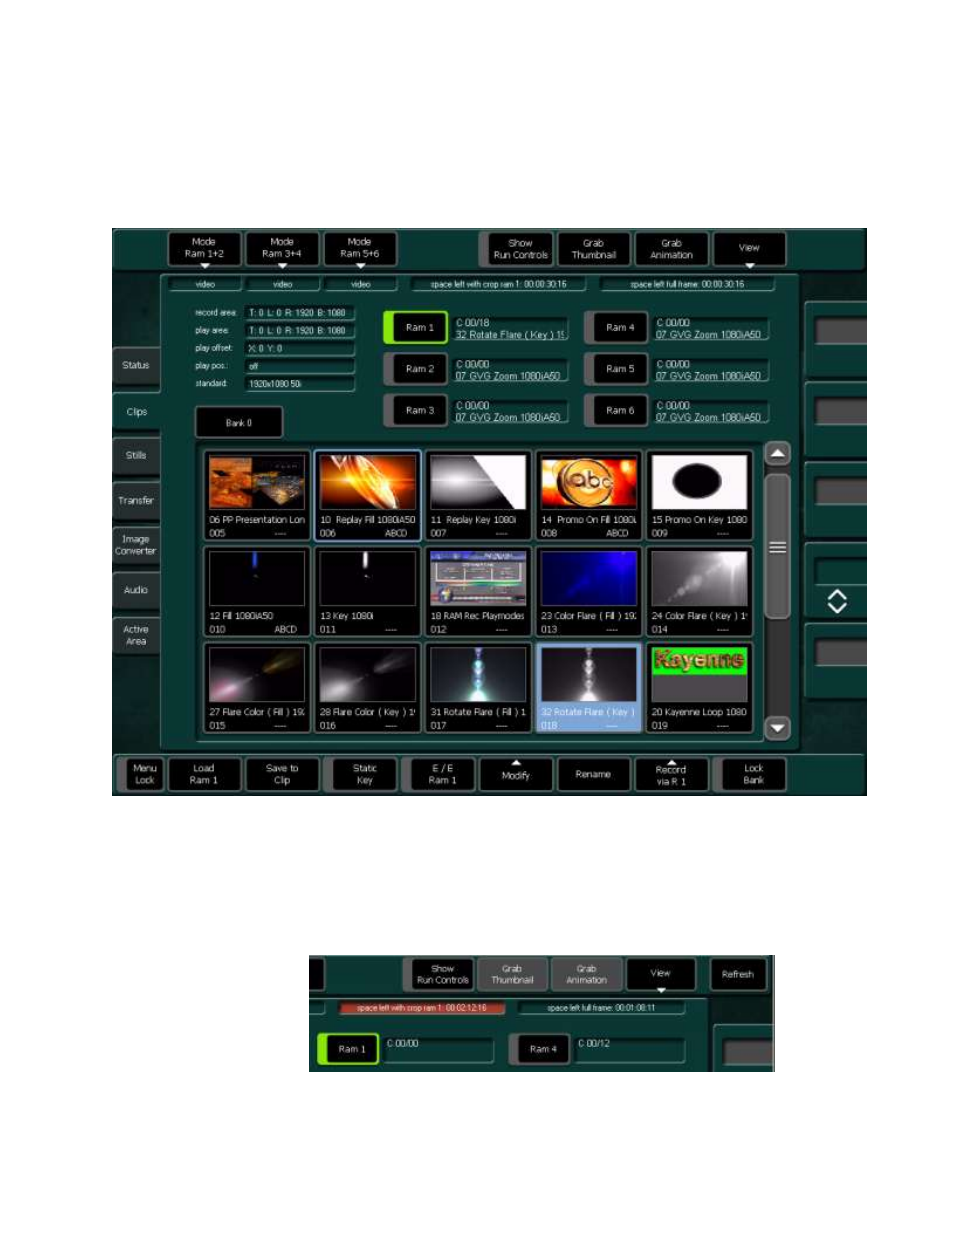The height and width of the screenshot is (1235, 954).
Task: Switch to the Clips tab
Action: (136, 412)
